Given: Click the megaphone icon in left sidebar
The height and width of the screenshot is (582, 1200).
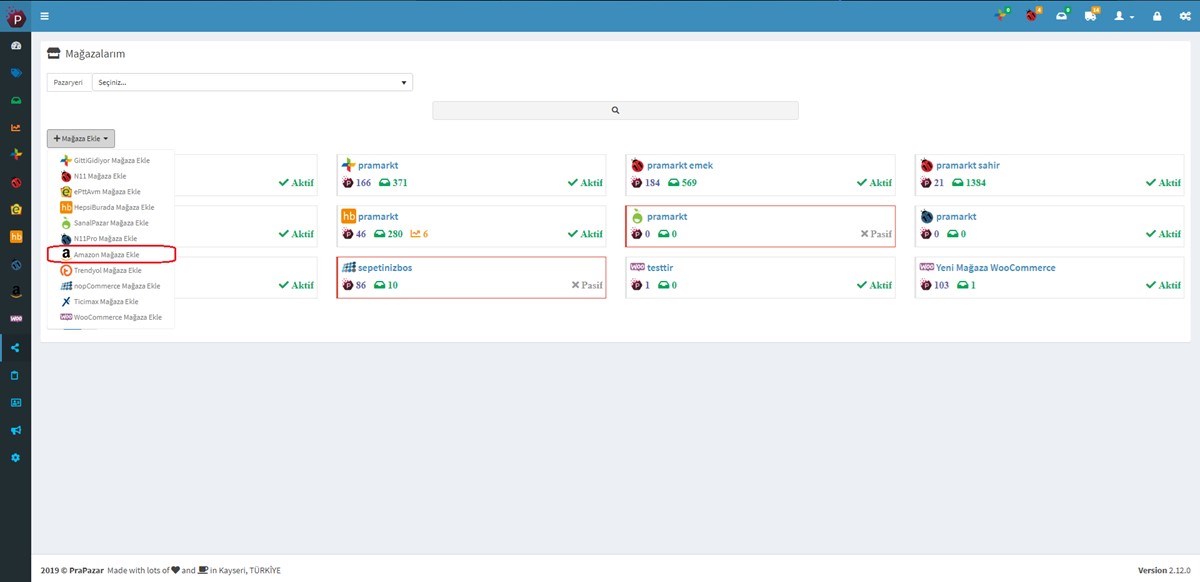Looking at the screenshot, I should (x=16, y=430).
